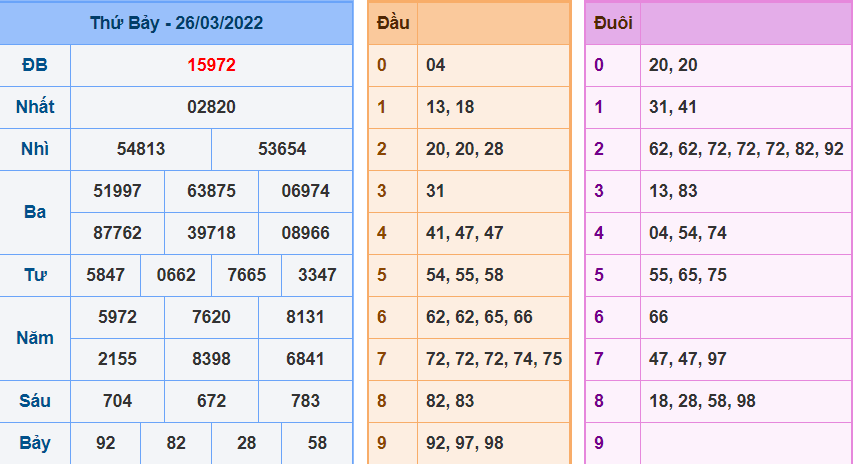Screen dimensions: 855x464
Task: Click Đầu row 6 values 62, 62, 65, 66
Action: click(x=479, y=317)
